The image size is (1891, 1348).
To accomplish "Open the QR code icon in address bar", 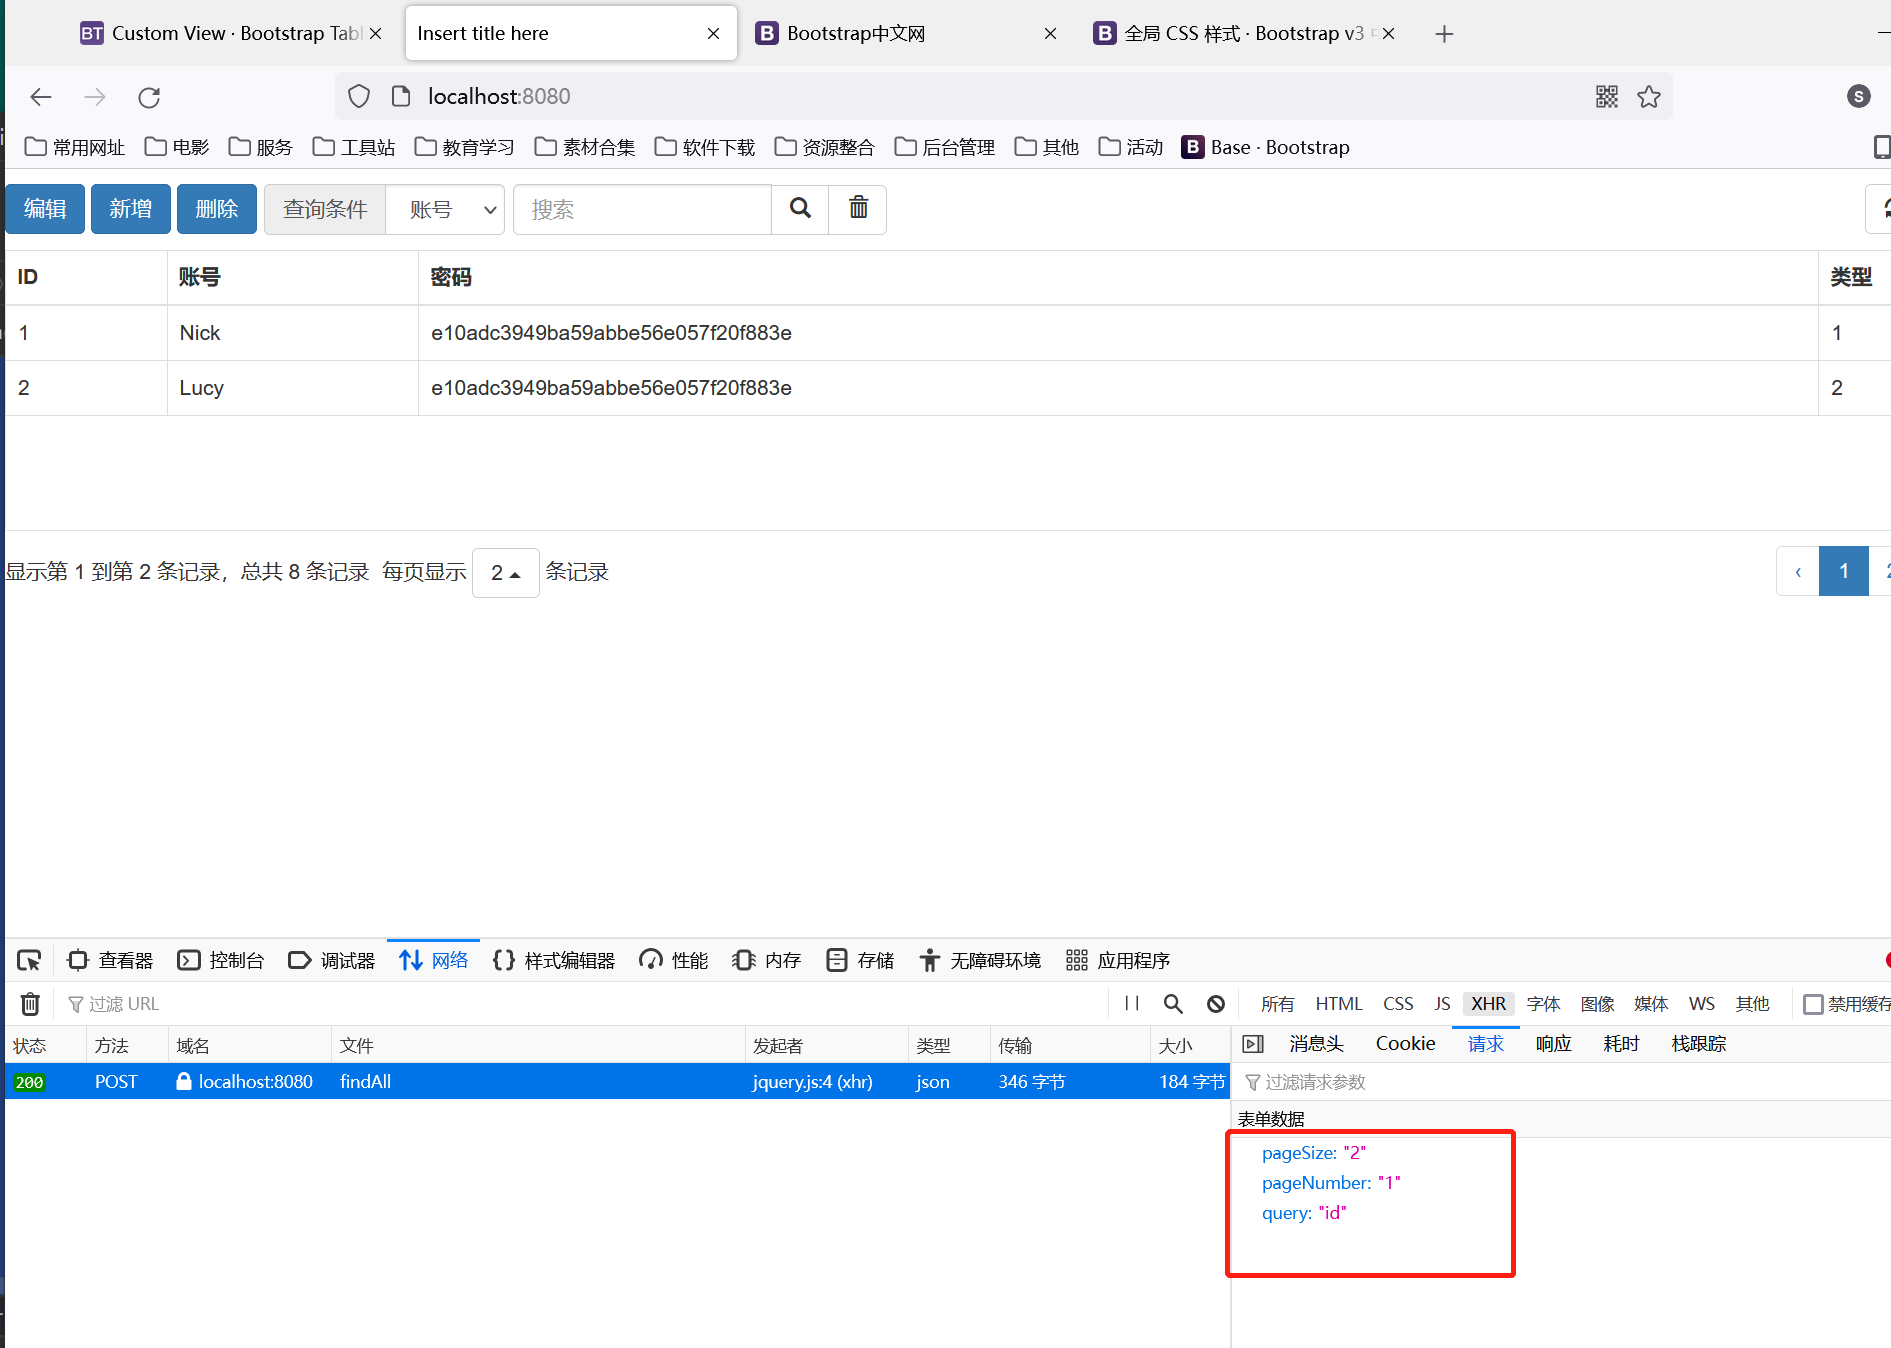I will pos(1607,96).
